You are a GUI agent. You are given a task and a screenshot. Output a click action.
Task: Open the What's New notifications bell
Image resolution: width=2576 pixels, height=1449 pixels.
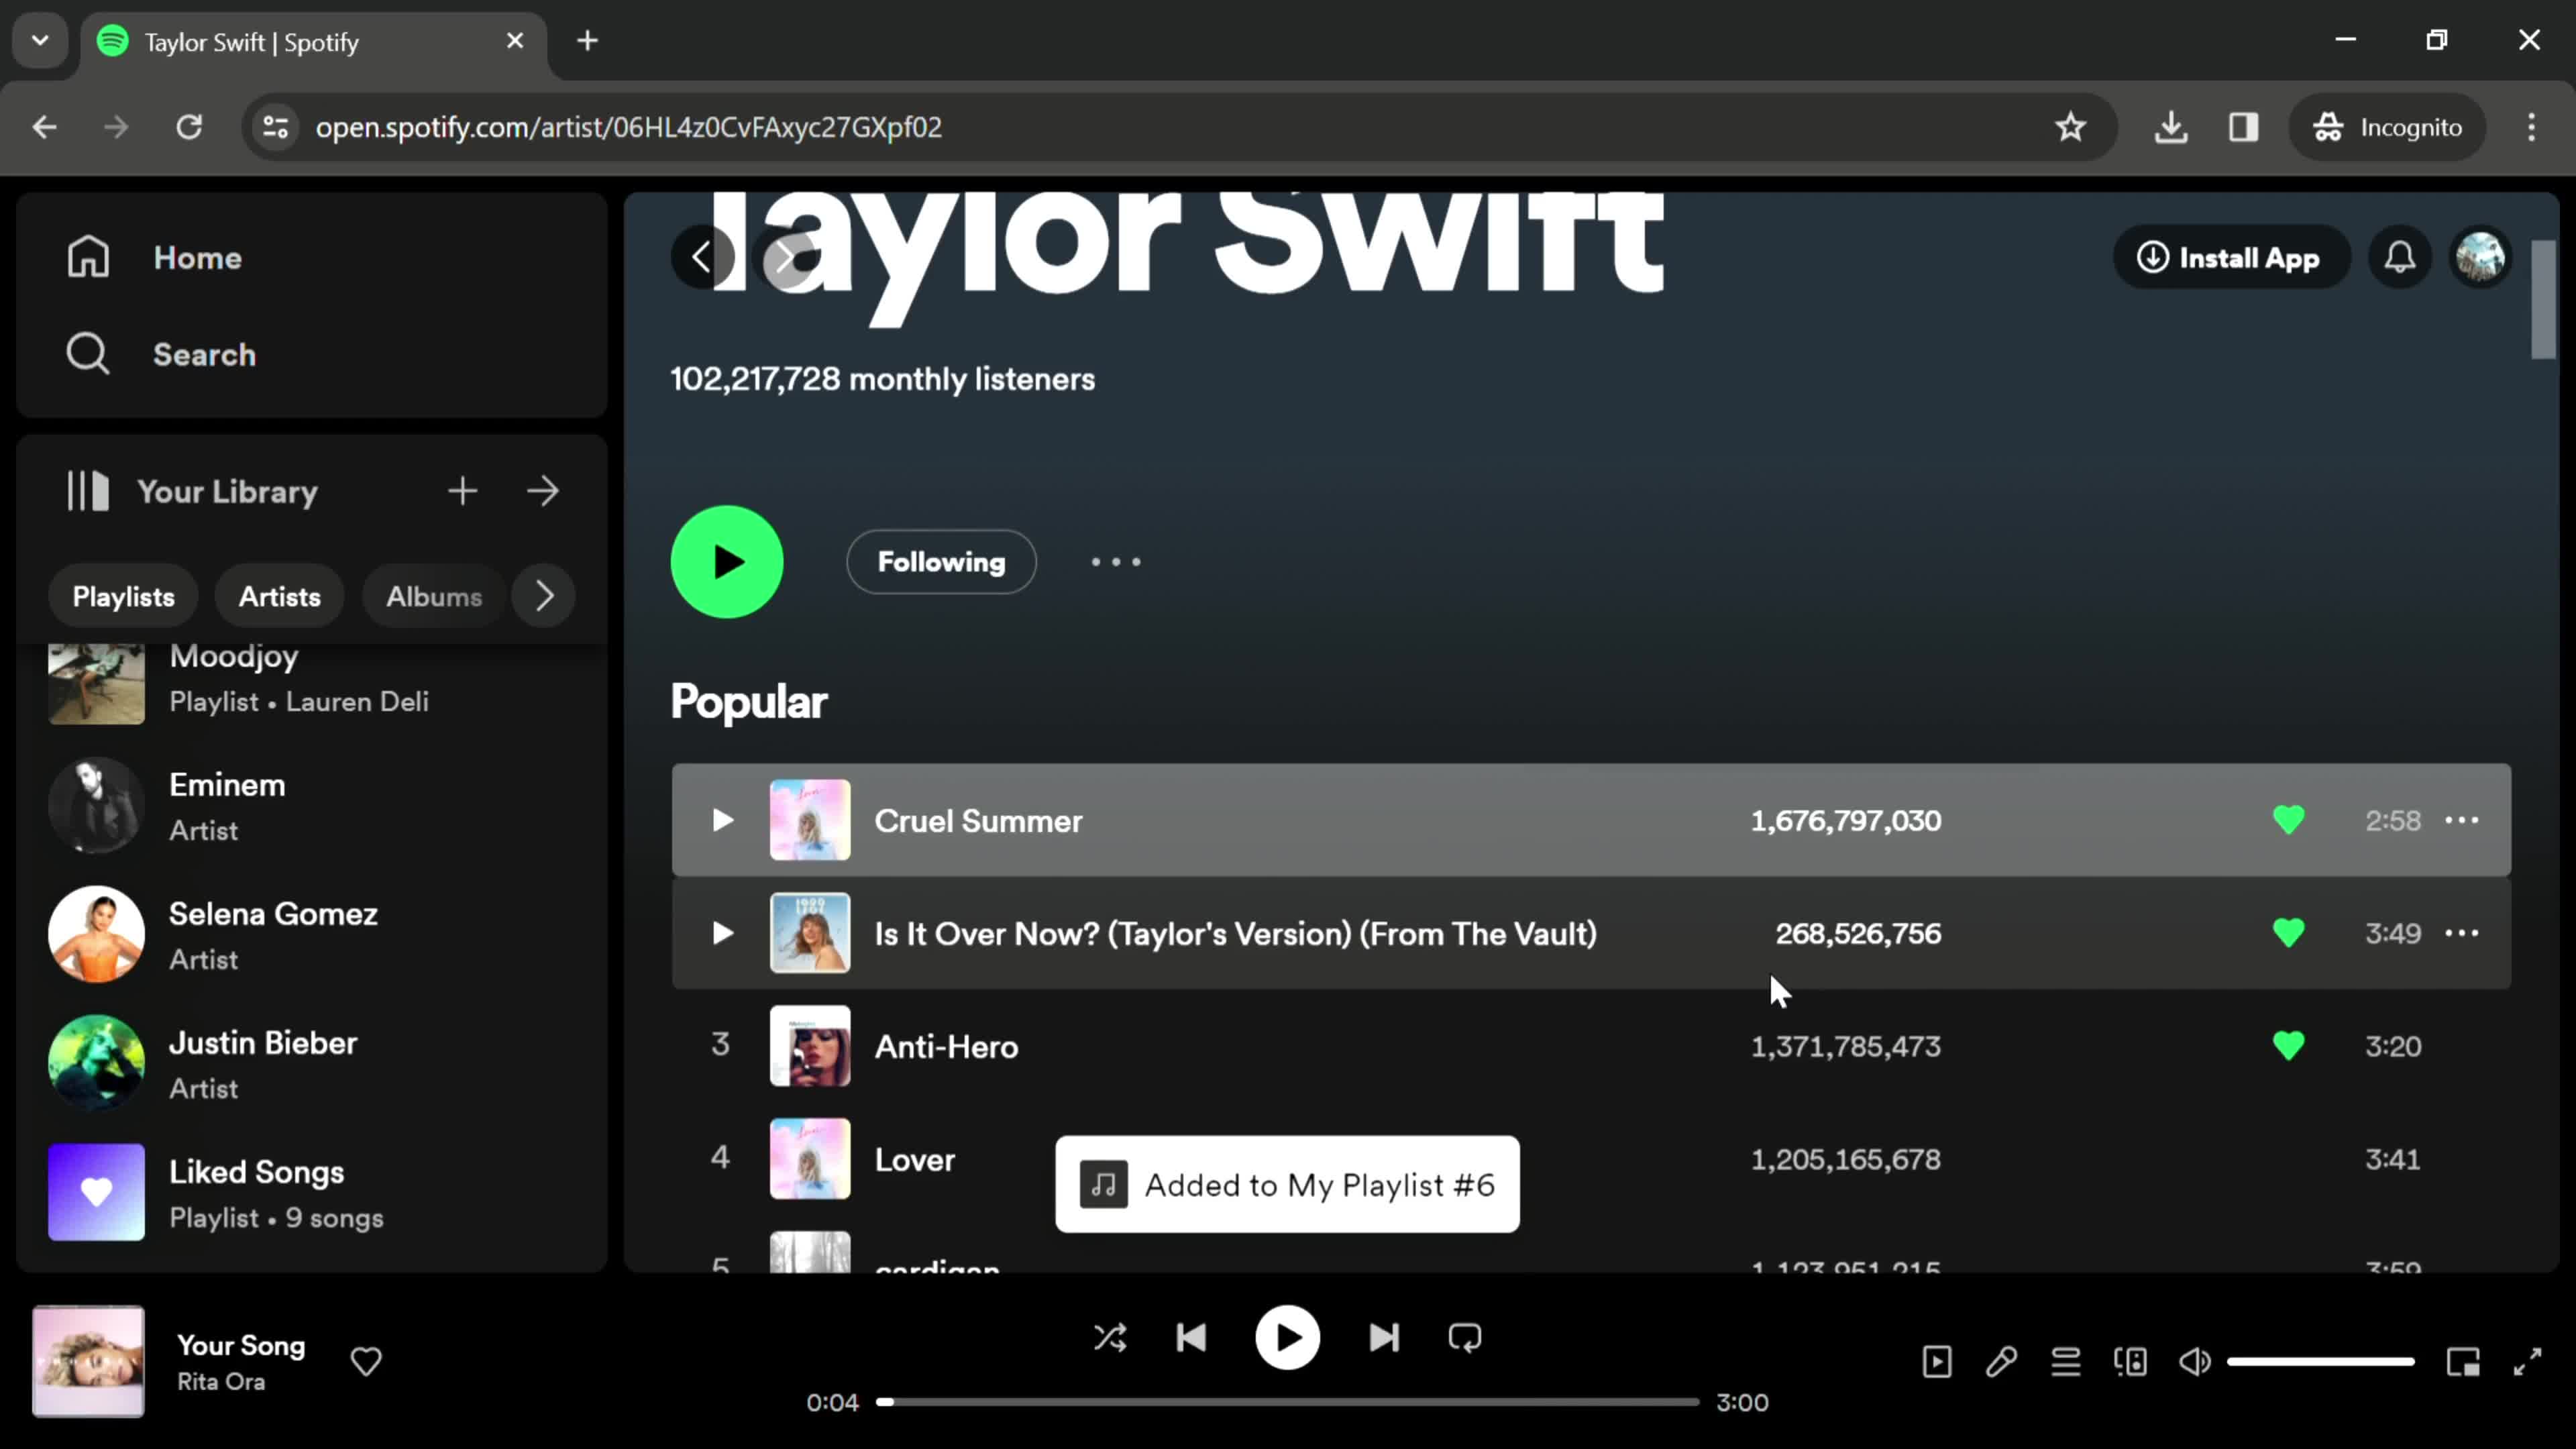click(x=2400, y=257)
